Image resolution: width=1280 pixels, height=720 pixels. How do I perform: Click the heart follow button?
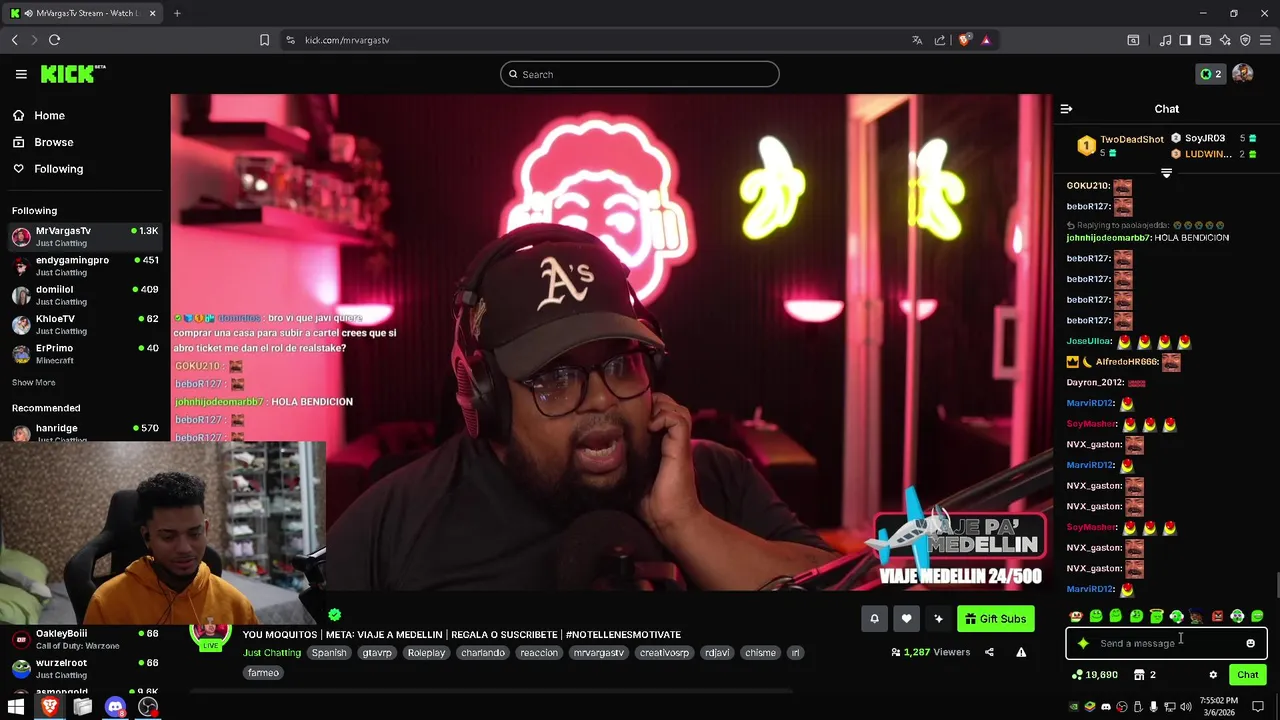coord(906,619)
